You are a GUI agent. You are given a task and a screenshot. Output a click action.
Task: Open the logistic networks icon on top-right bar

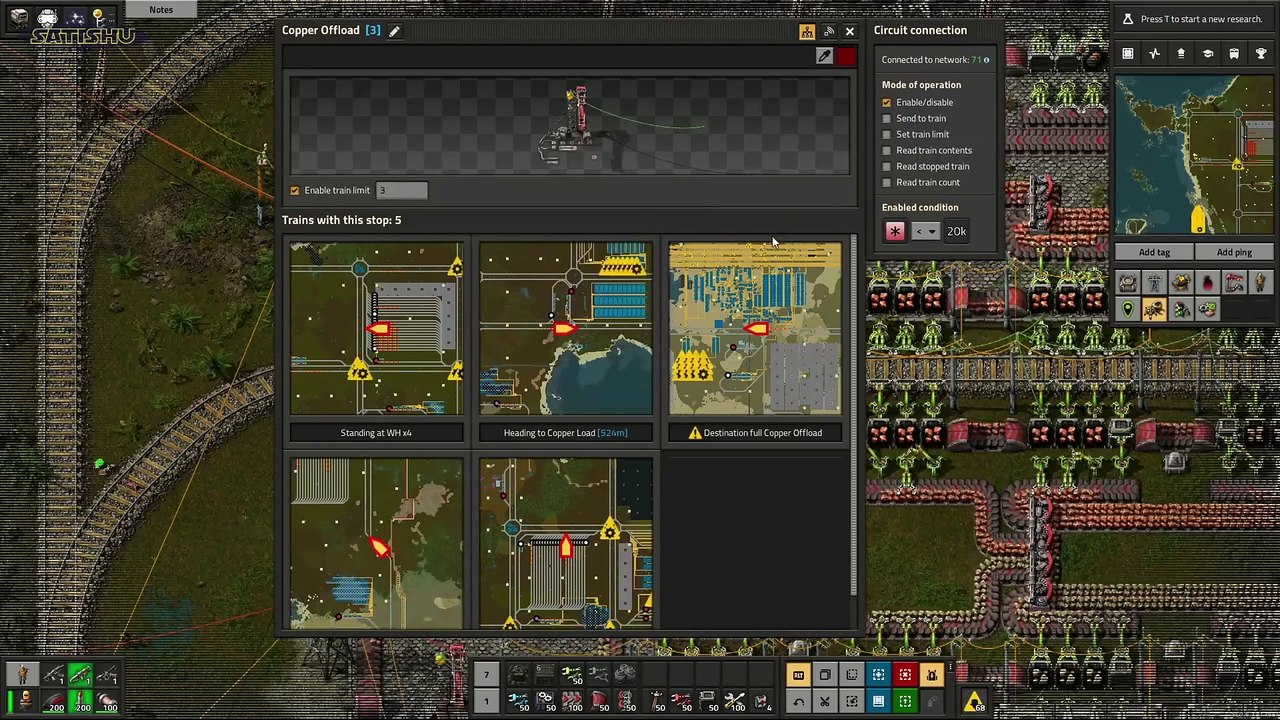point(1181,54)
